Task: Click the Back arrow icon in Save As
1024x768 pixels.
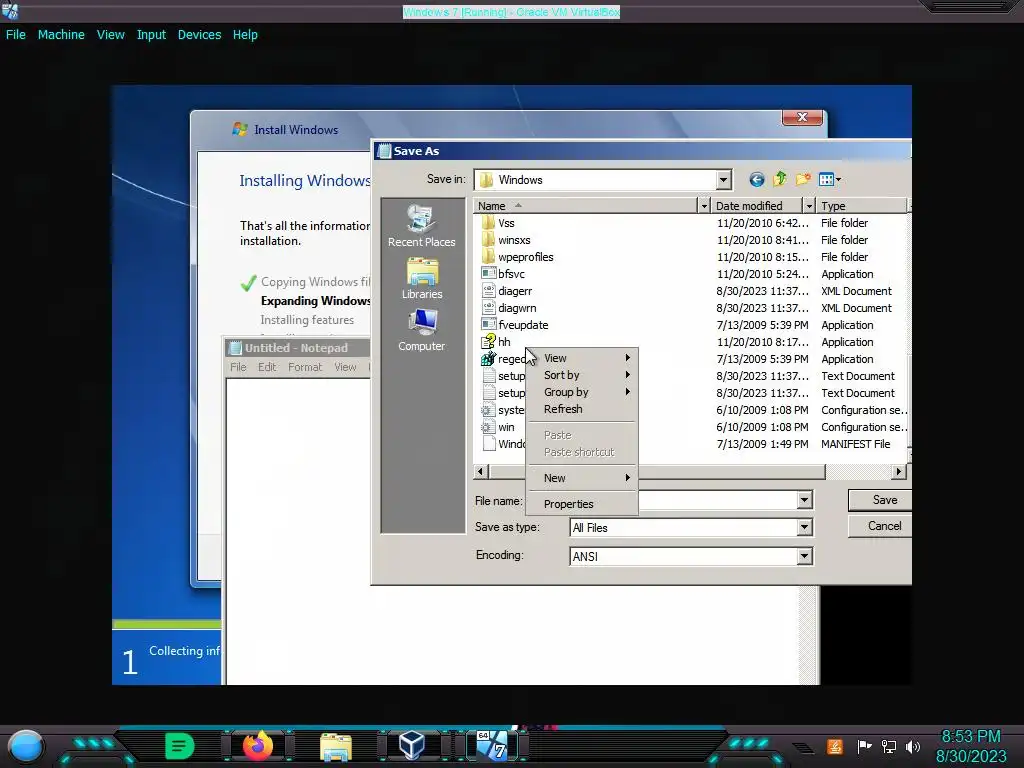Action: click(756, 180)
